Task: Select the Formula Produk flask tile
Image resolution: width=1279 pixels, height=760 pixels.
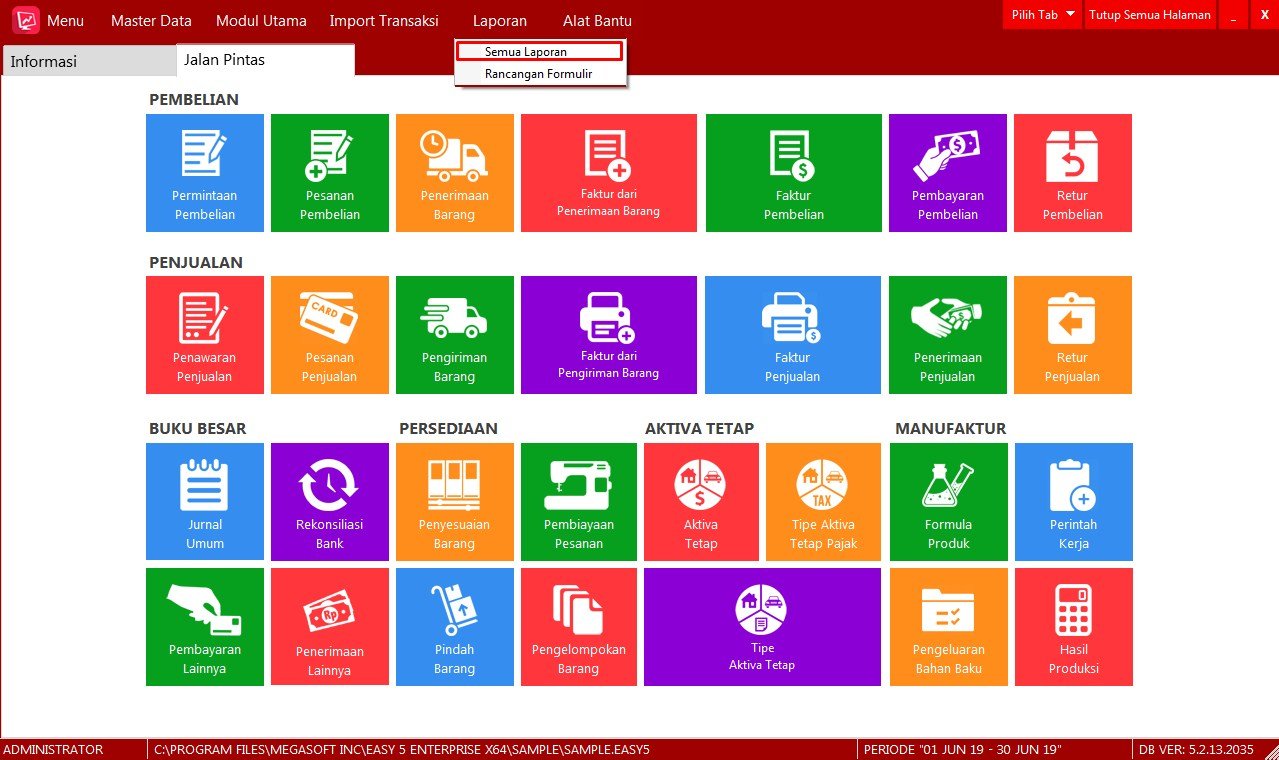Action: click(949, 502)
